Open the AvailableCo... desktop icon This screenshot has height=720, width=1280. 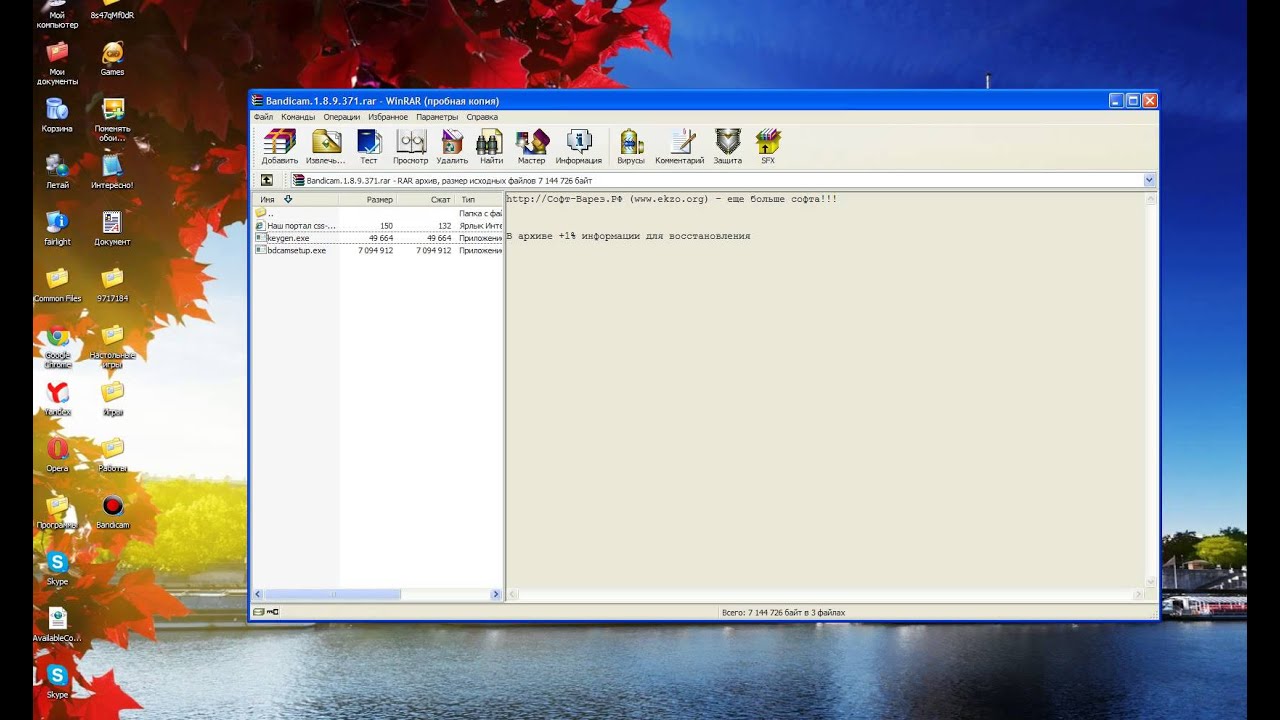pos(57,625)
